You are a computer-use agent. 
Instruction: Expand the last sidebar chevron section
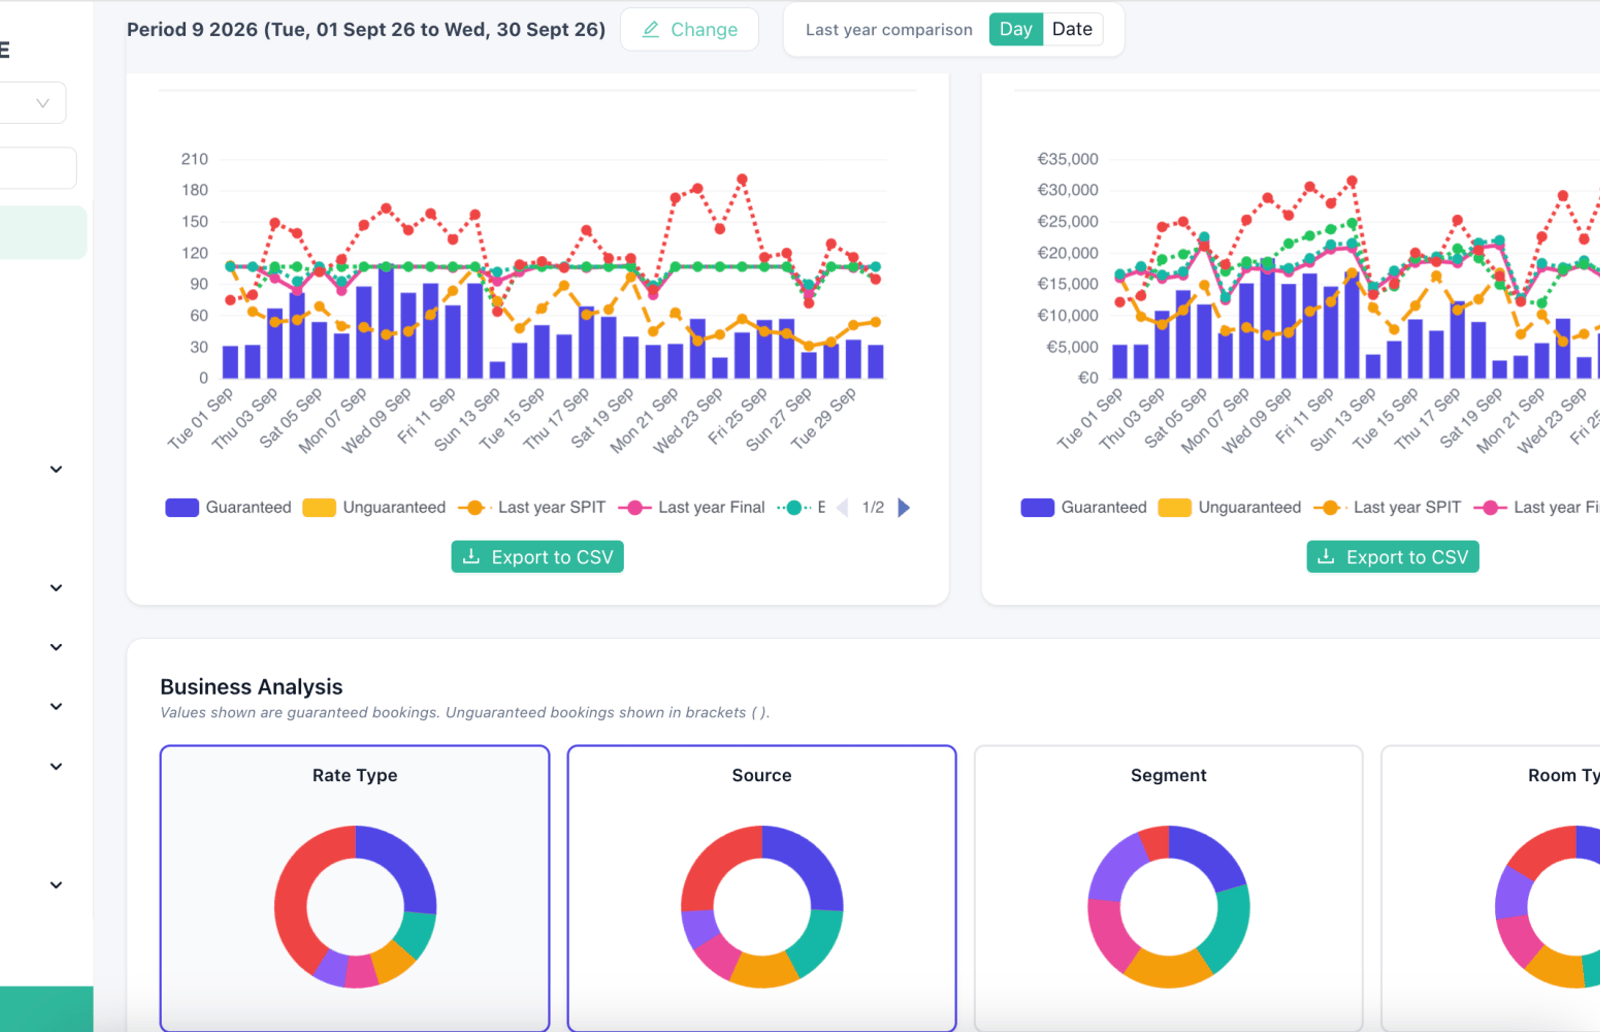(x=56, y=885)
